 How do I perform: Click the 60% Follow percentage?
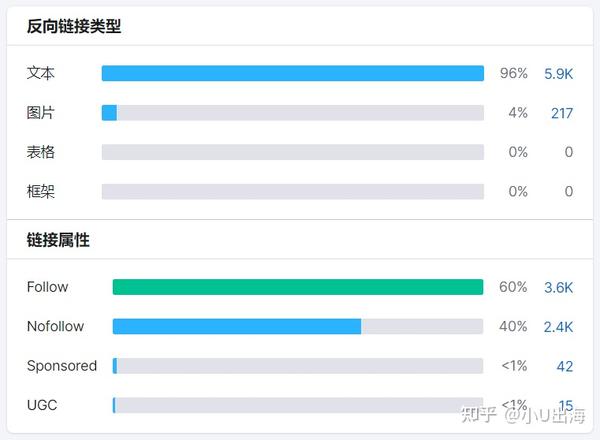point(513,287)
